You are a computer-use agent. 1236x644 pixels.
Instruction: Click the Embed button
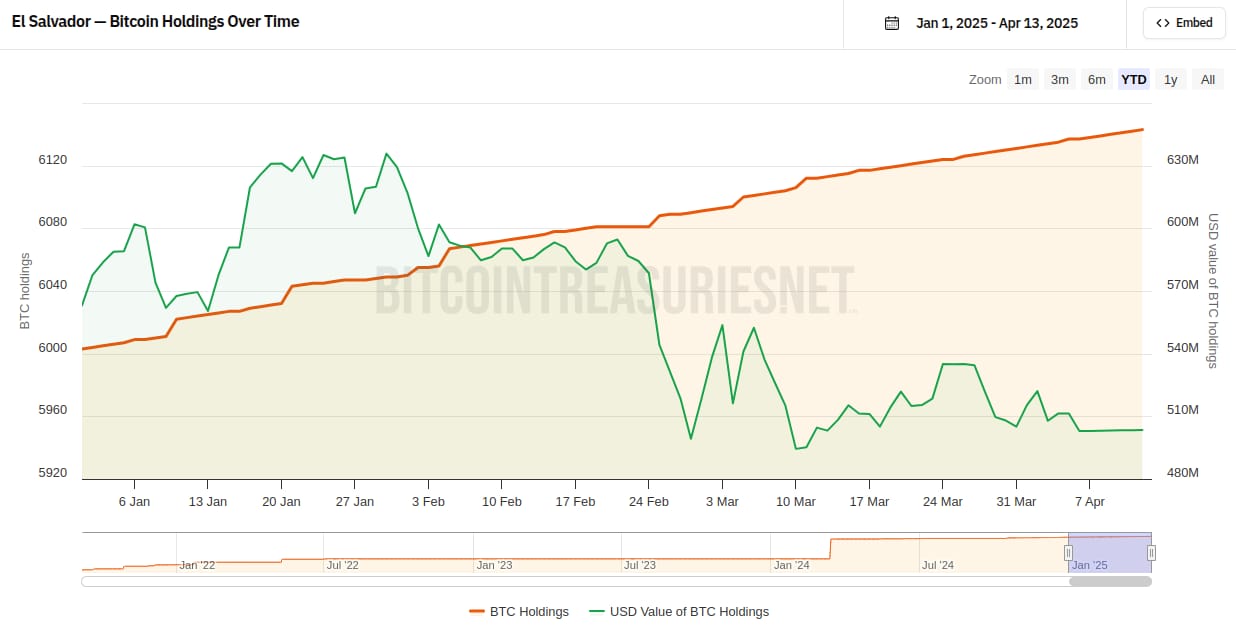tap(1184, 23)
